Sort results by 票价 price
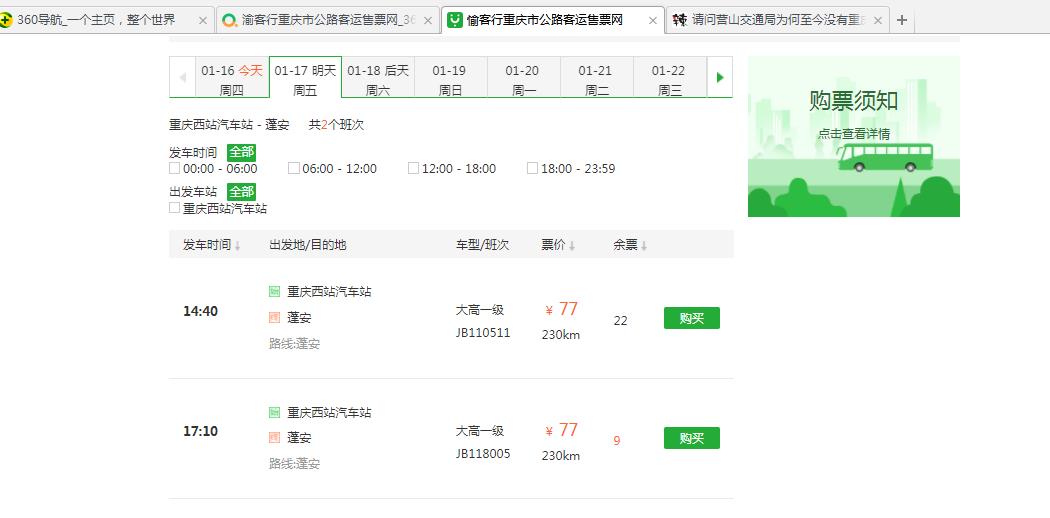 tap(559, 245)
